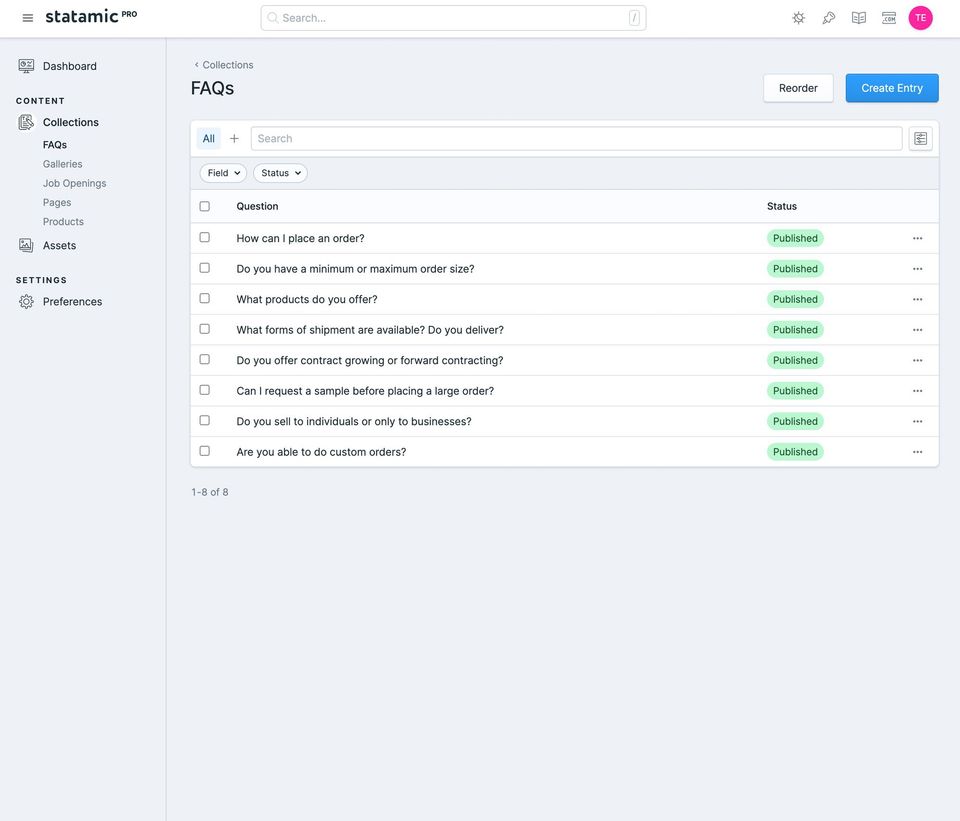The width and height of the screenshot is (960, 821).
Task: Open documentation book icon in header
Action: coord(858,18)
